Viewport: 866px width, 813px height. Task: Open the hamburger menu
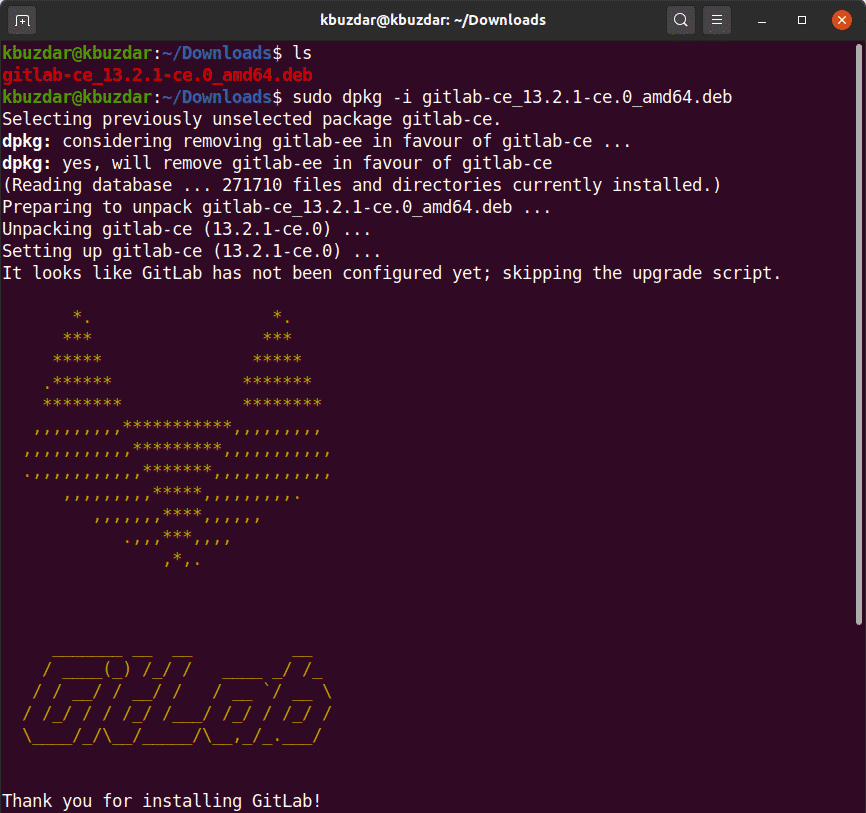pos(717,20)
